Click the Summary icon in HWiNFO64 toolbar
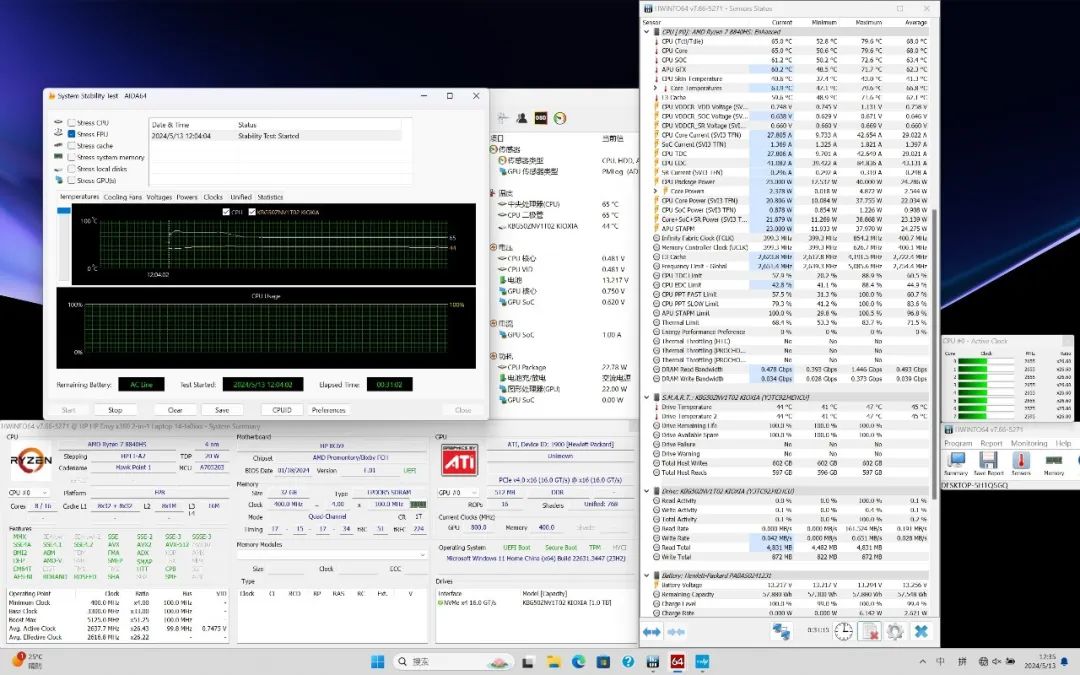The width and height of the screenshot is (1080, 675). (956, 461)
